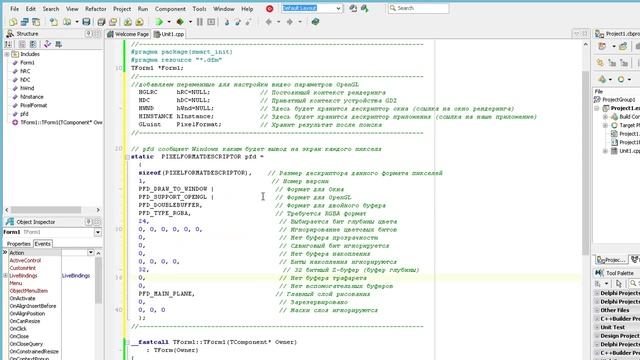
Task: Click the Trace Into debug icon
Action: [x=227, y=22]
